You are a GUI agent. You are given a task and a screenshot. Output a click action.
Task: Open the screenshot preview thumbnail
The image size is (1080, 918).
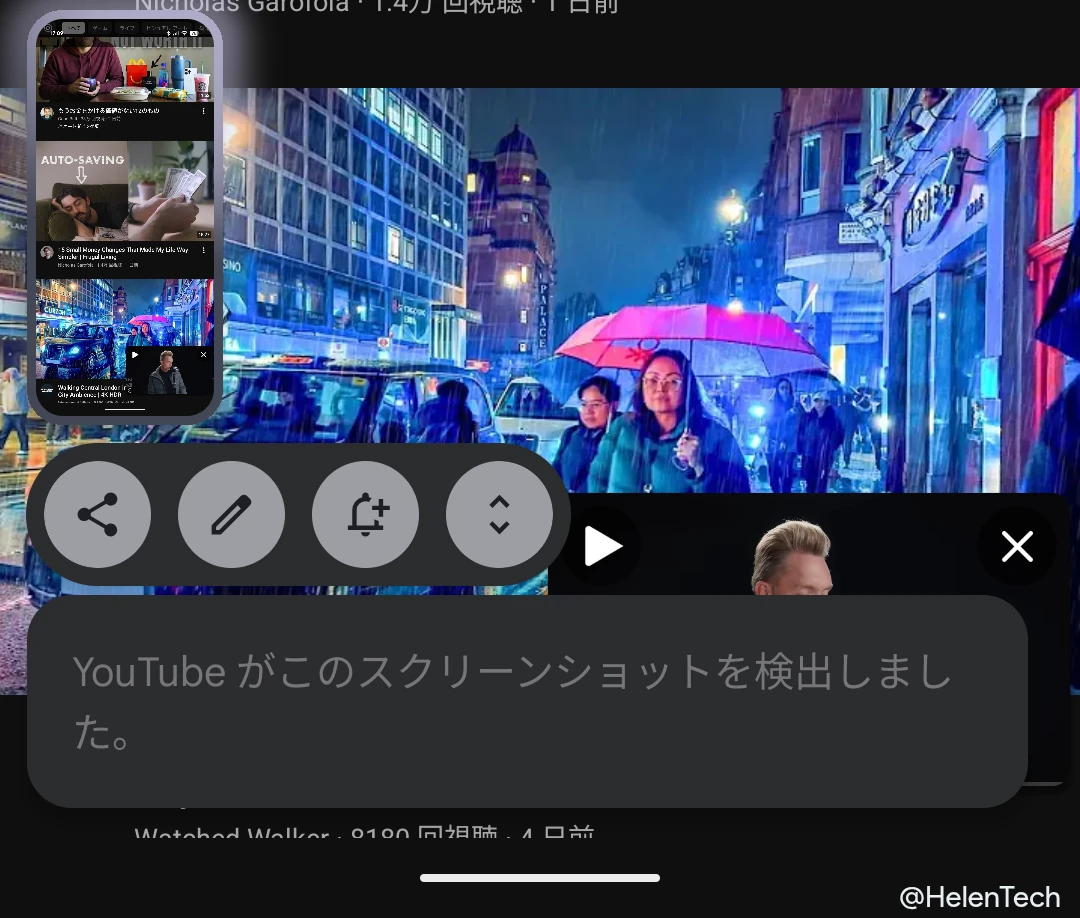[124, 215]
